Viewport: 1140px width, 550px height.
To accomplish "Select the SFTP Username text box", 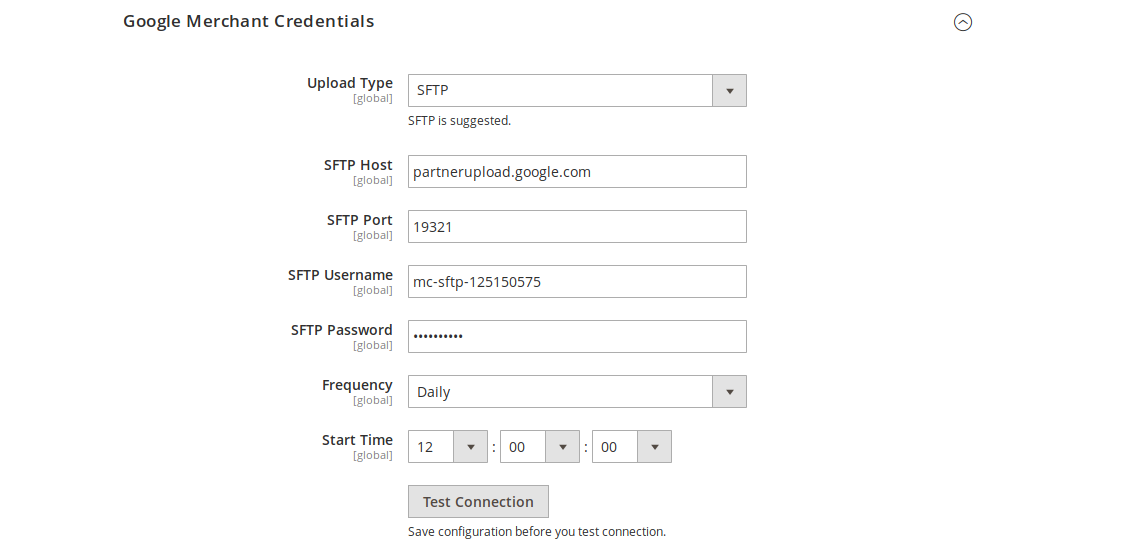I will coord(577,282).
